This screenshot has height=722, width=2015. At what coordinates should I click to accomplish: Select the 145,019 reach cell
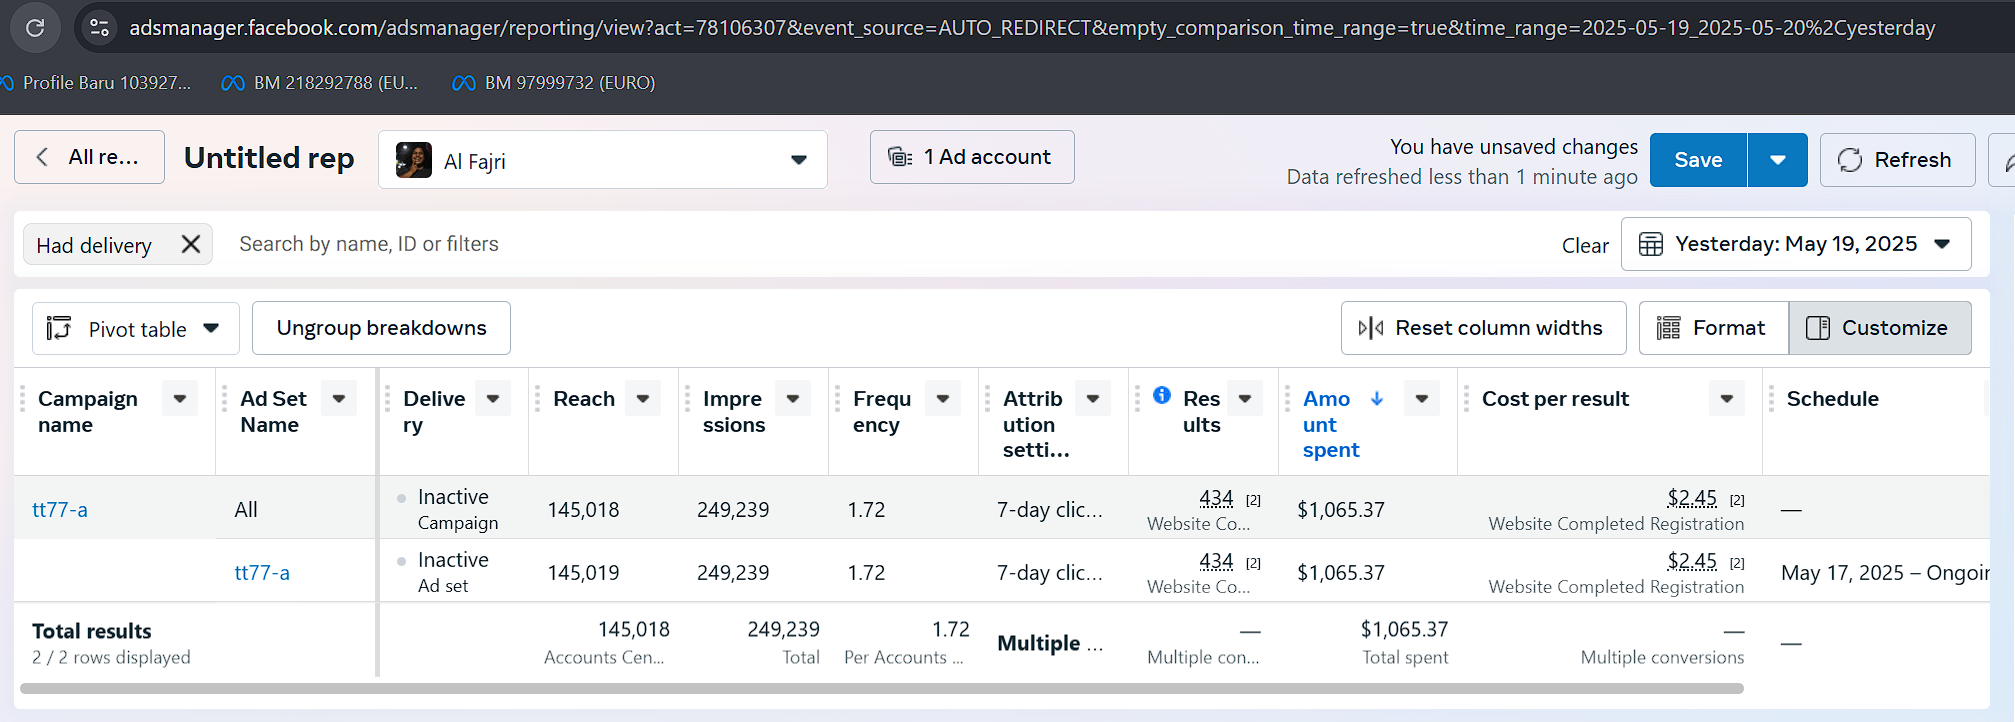(583, 573)
